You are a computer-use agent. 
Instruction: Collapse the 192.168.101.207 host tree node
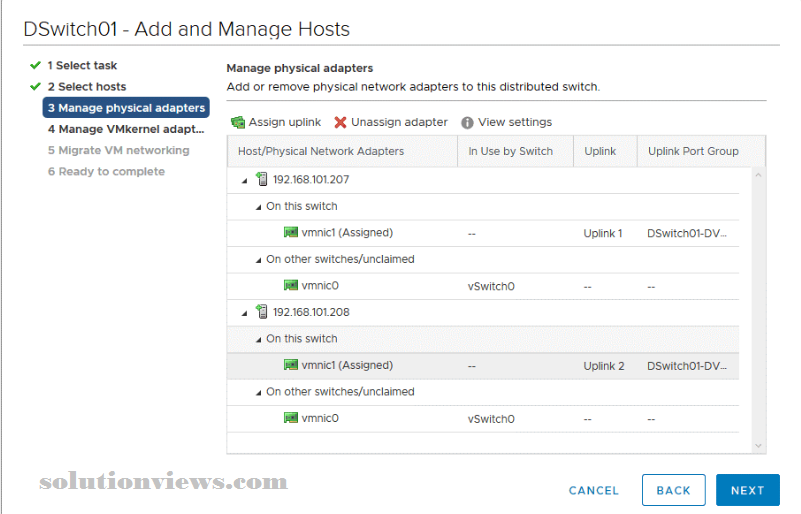tap(245, 180)
